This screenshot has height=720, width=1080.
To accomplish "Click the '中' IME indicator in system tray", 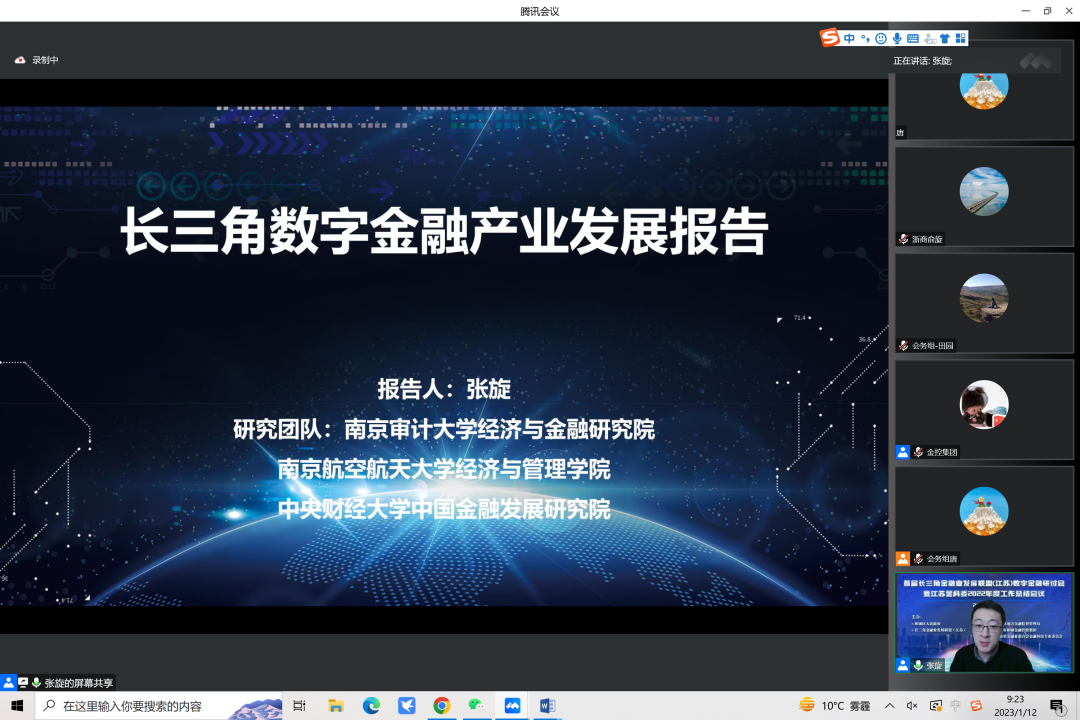I will pyautogui.click(x=955, y=706).
